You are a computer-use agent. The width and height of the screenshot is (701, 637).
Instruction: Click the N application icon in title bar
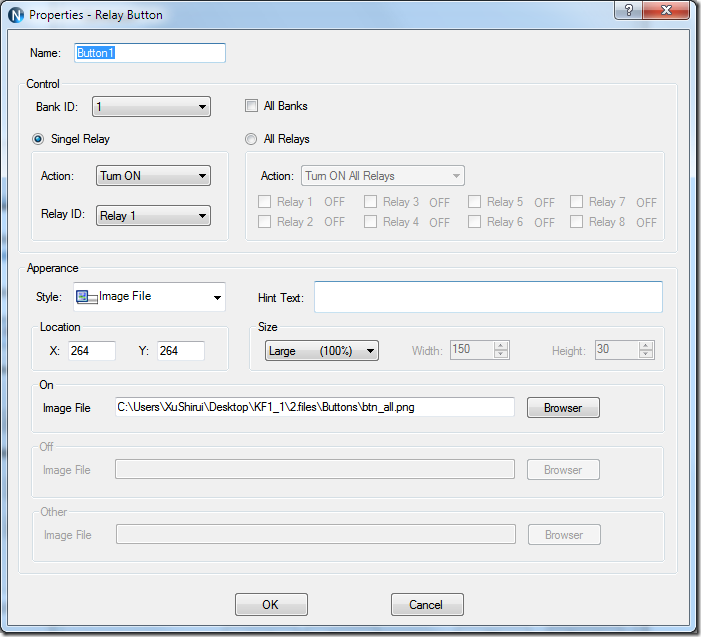tap(16, 15)
